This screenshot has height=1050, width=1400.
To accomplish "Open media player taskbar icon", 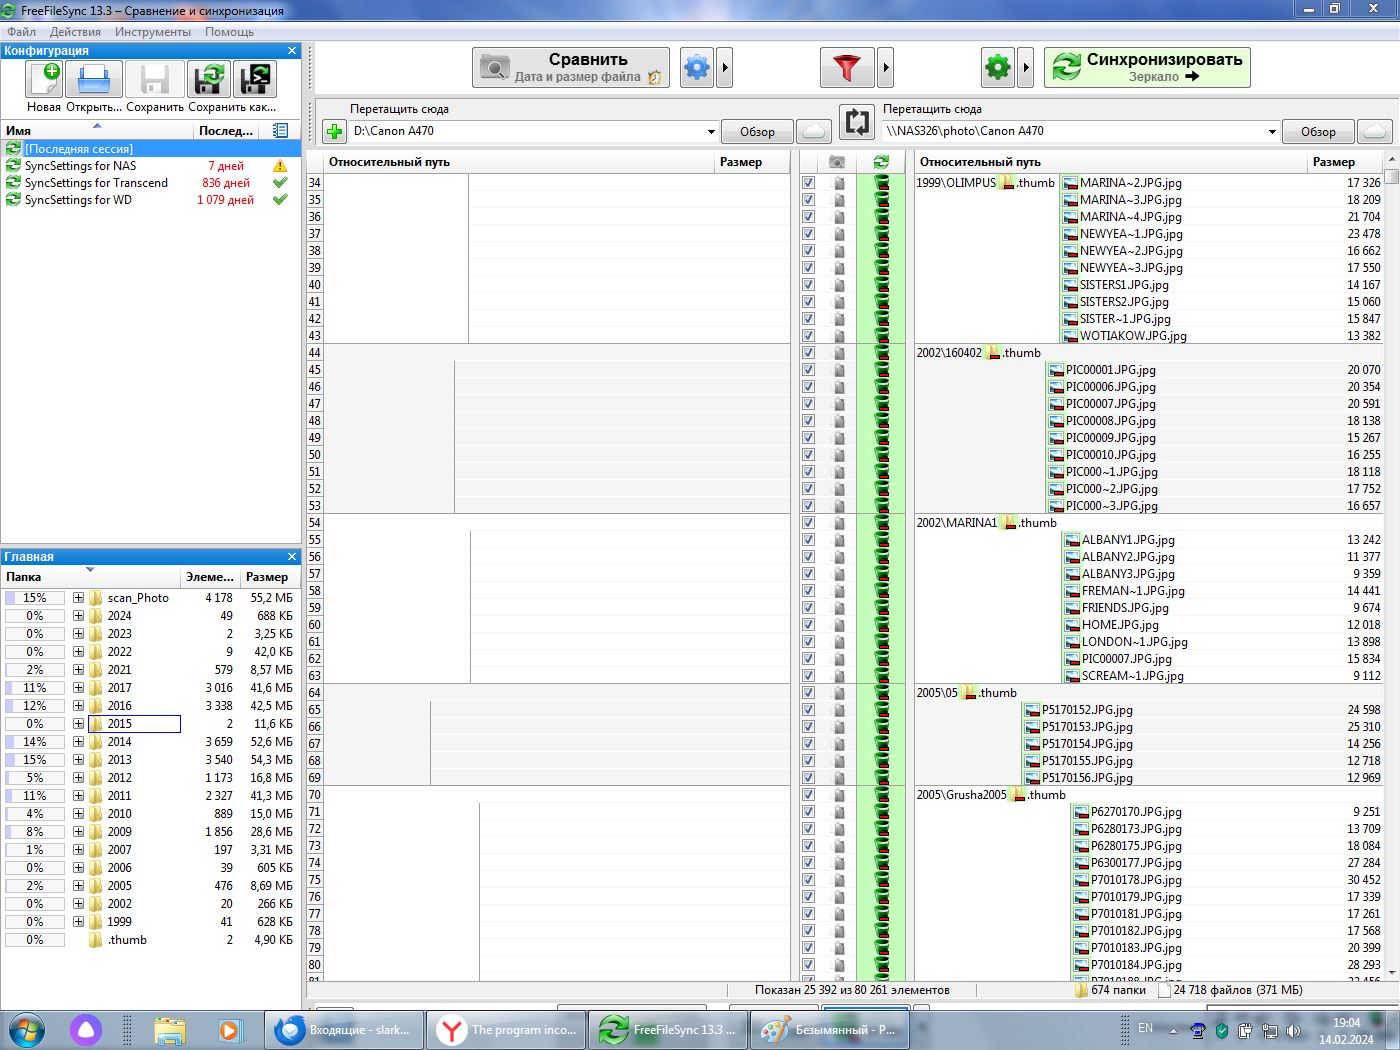I will [x=229, y=1030].
